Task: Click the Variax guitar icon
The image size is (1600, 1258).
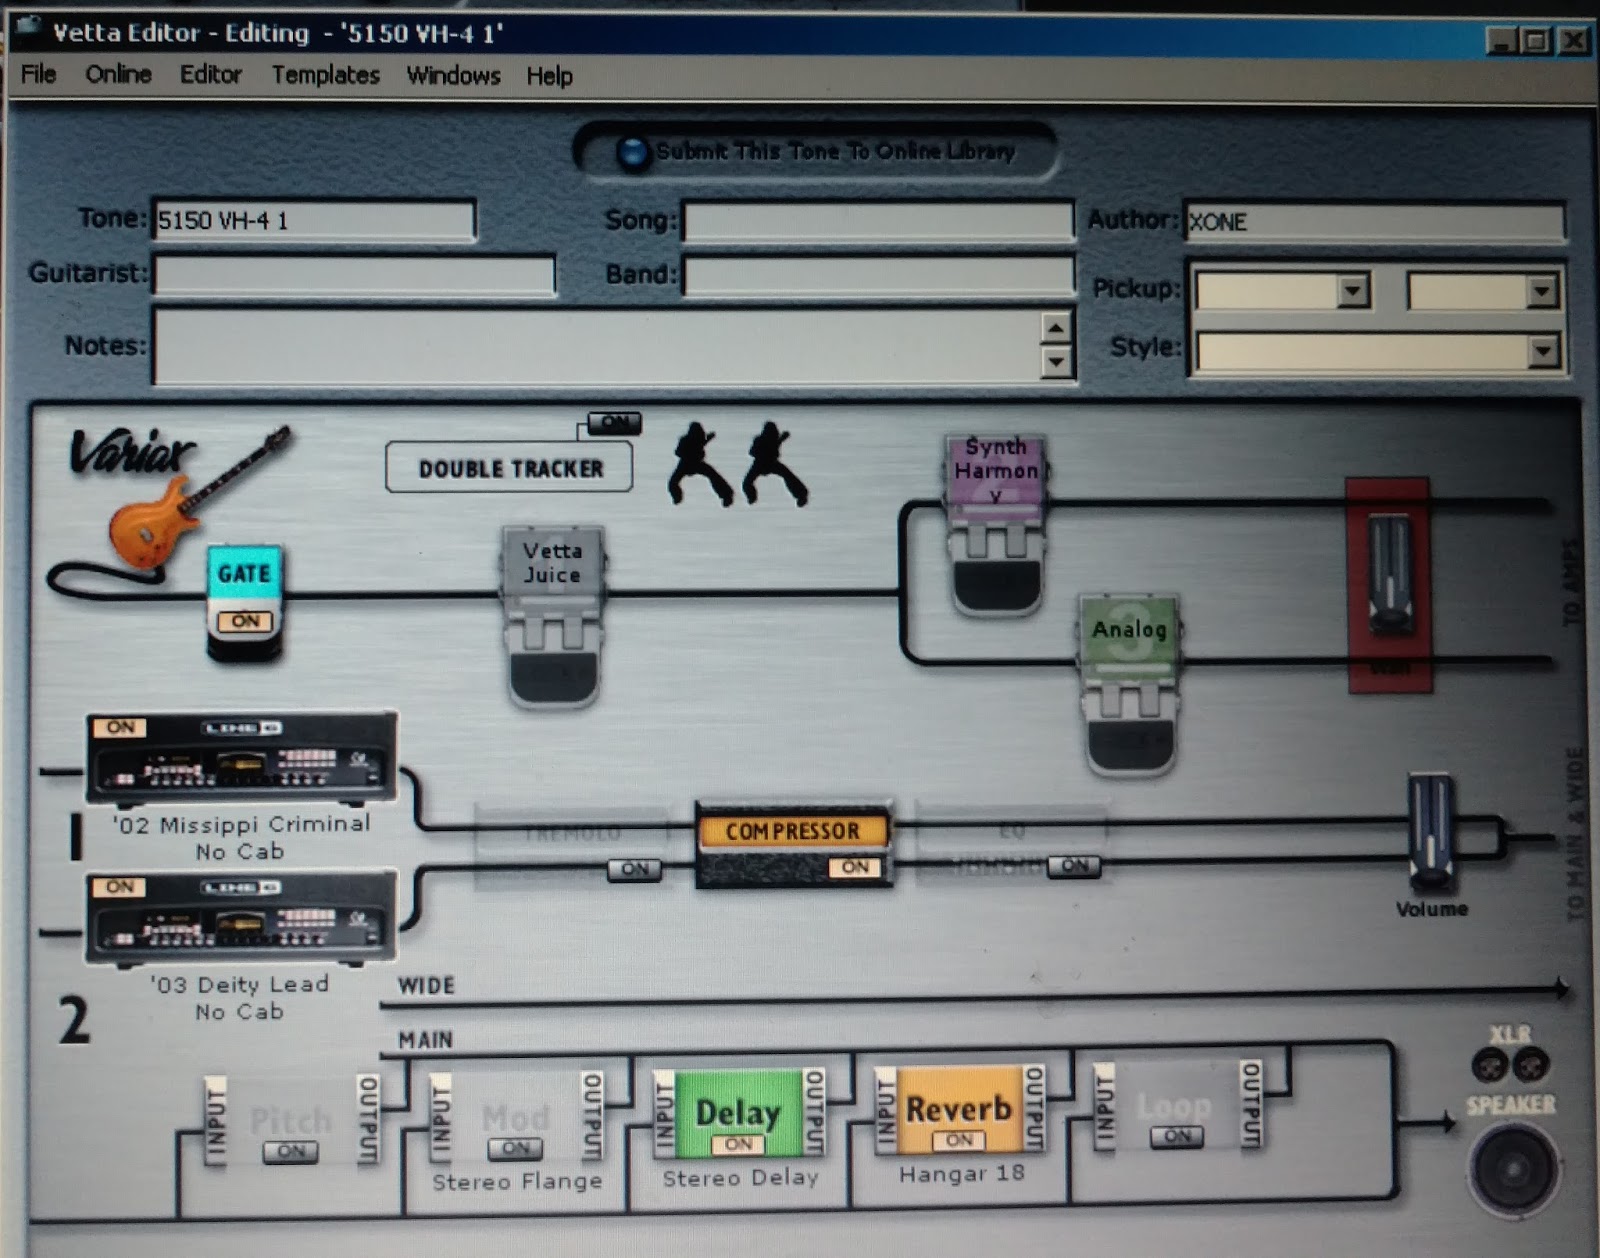Action: pos(195,497)
